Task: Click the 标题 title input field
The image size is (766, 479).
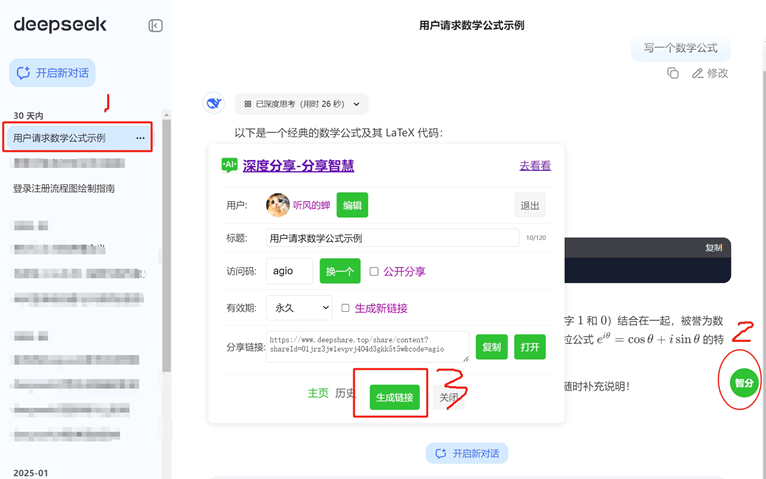Action: pyautogui.click(x=392, y=238)
